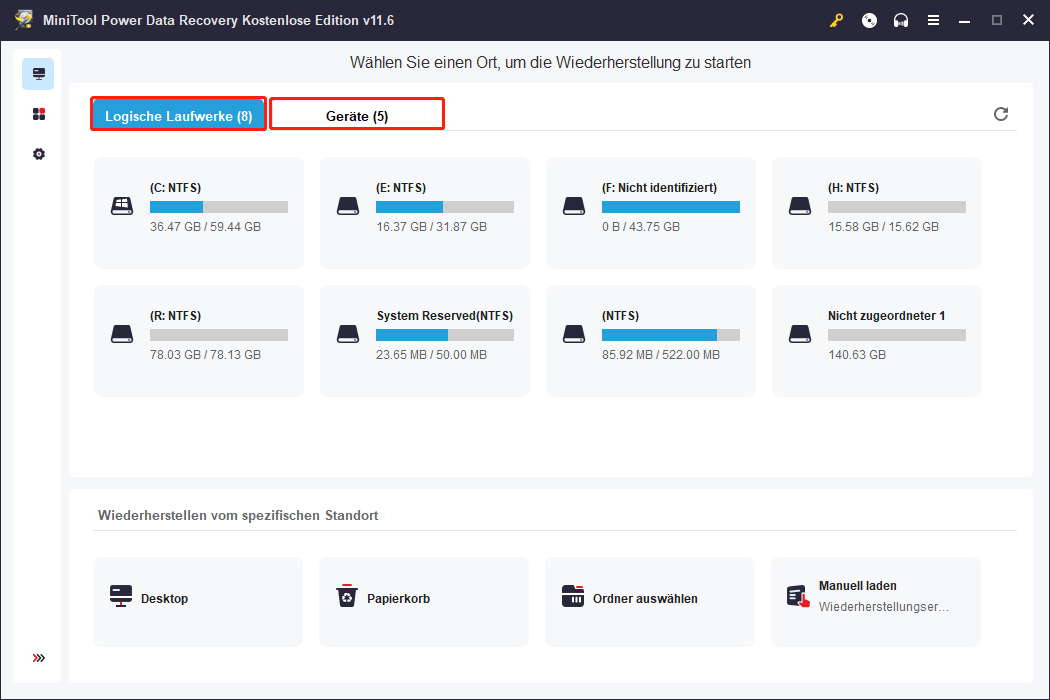1050x700 pixels.
Task: Click the F: drive full usage bar
Action: point(671,207)
